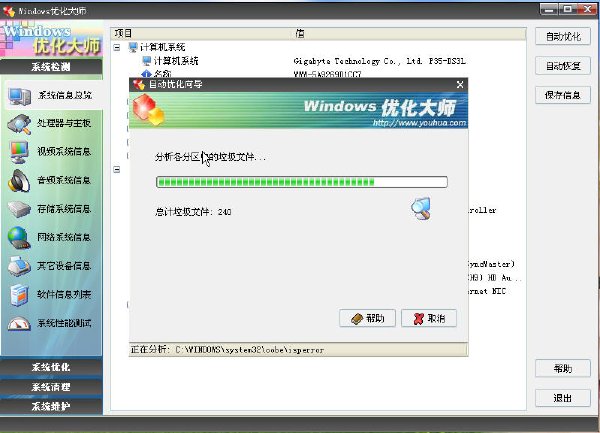Screen dimensions: 600x433
Task: Click the 保存信息 button
Action: (563, 95)
